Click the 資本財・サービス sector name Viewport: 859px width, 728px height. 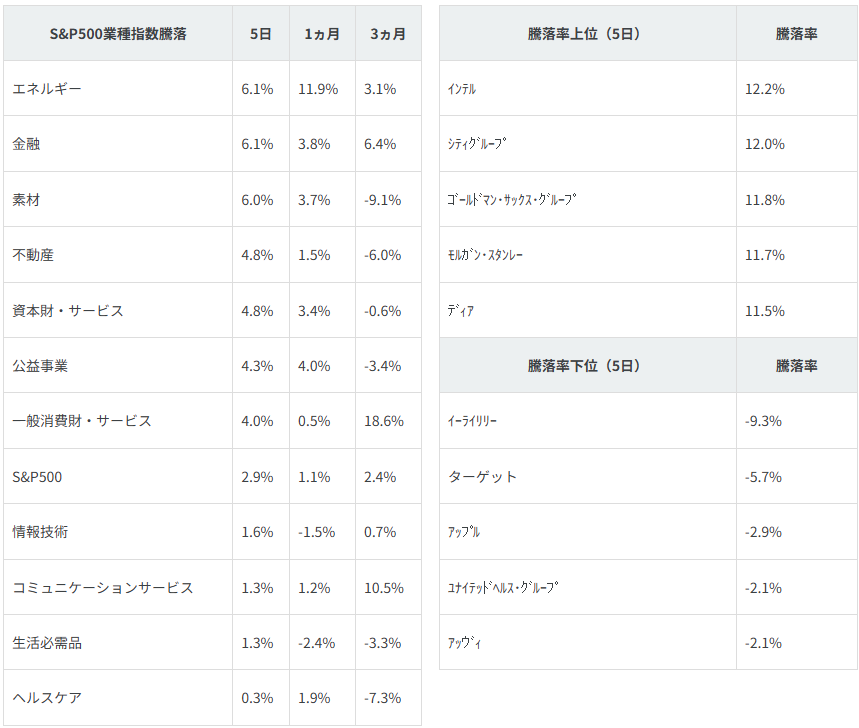tap(68, 311)
